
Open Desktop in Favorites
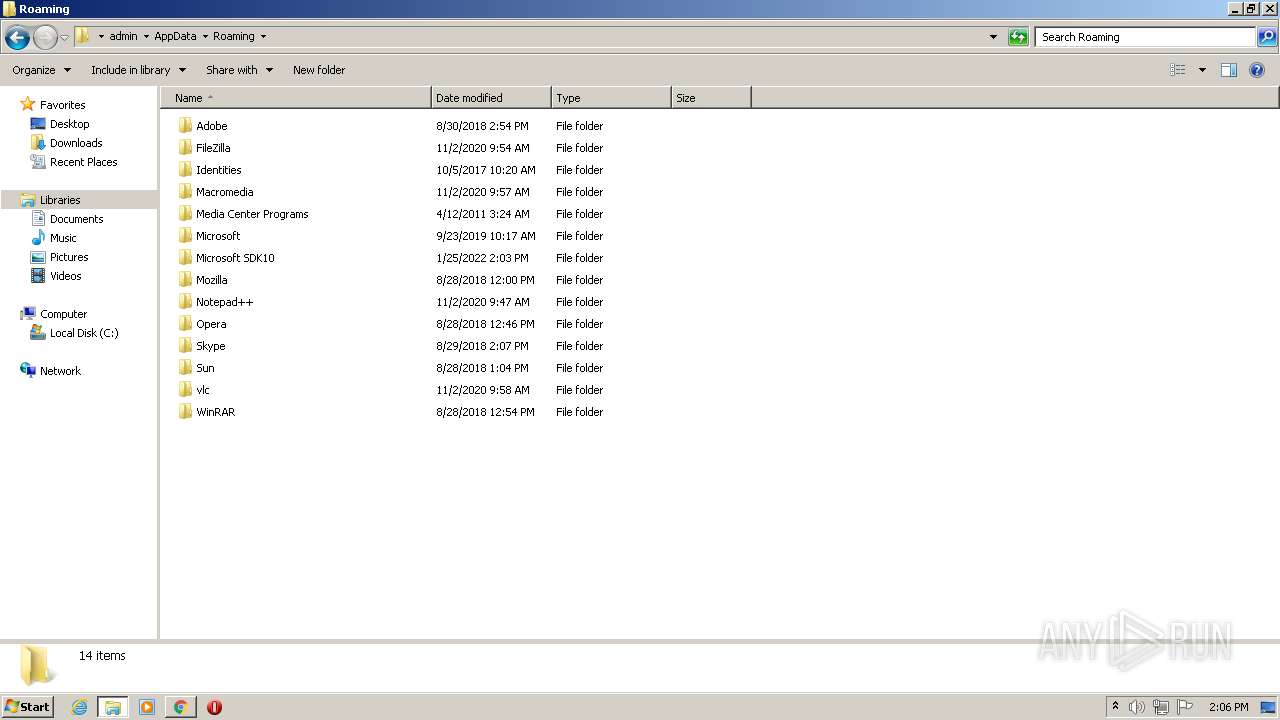(69, 124)
